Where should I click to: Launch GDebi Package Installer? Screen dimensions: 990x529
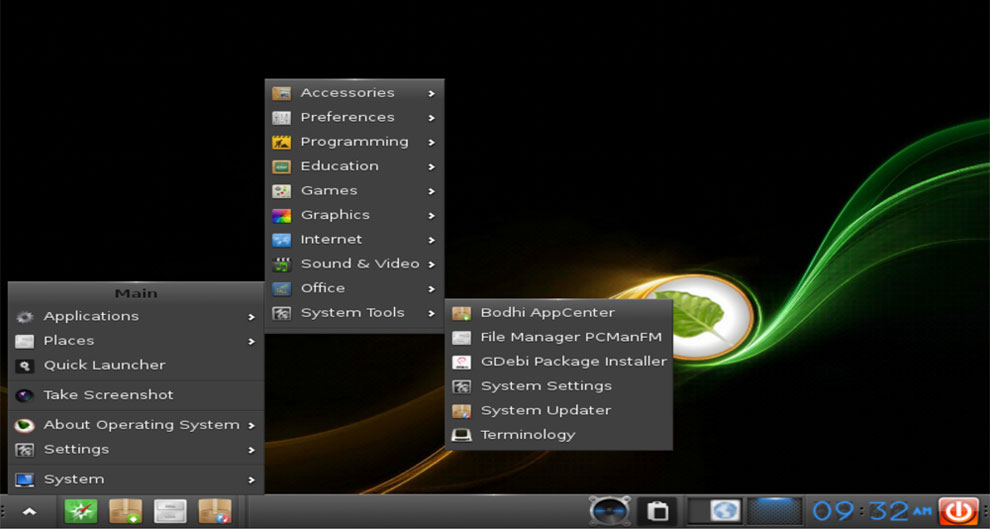(x=559, y=362)
